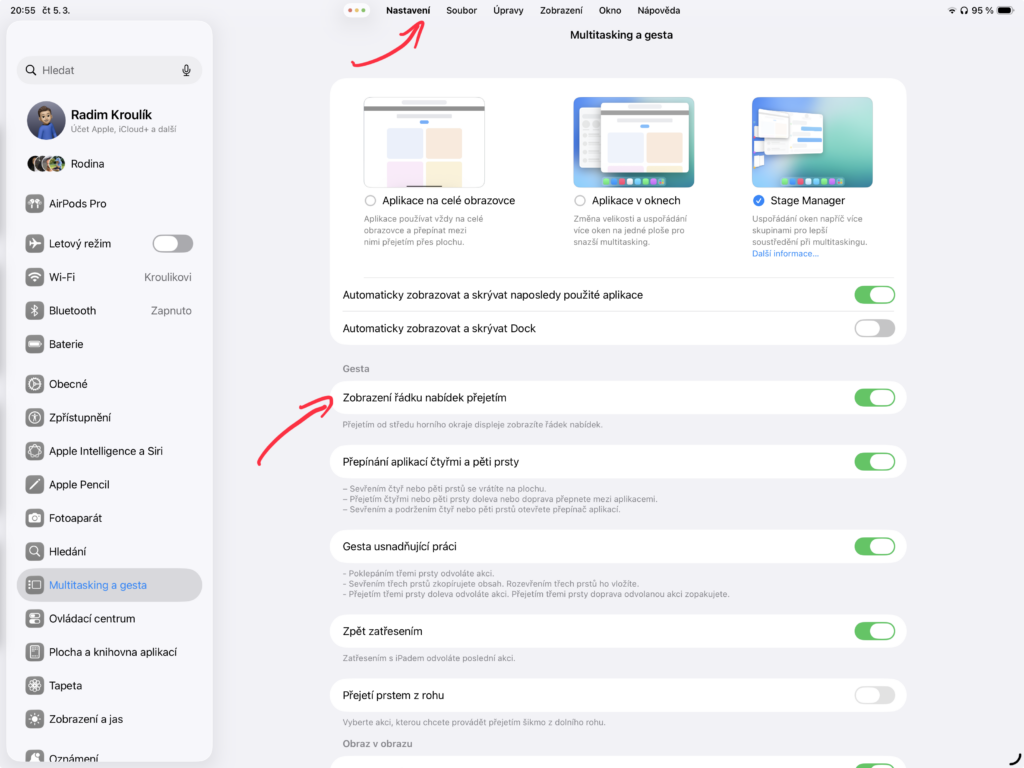Open Radim Kroulík Apple account profile
1024x768 pixels.
click(110, 121)
